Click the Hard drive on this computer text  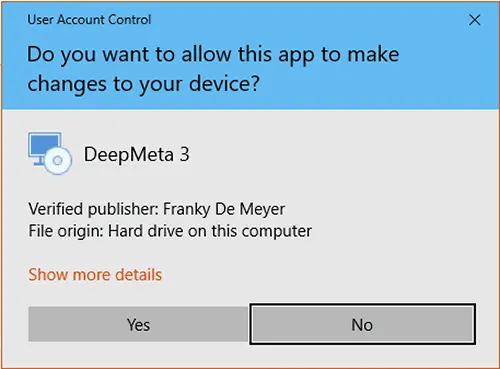coord(210,231)
